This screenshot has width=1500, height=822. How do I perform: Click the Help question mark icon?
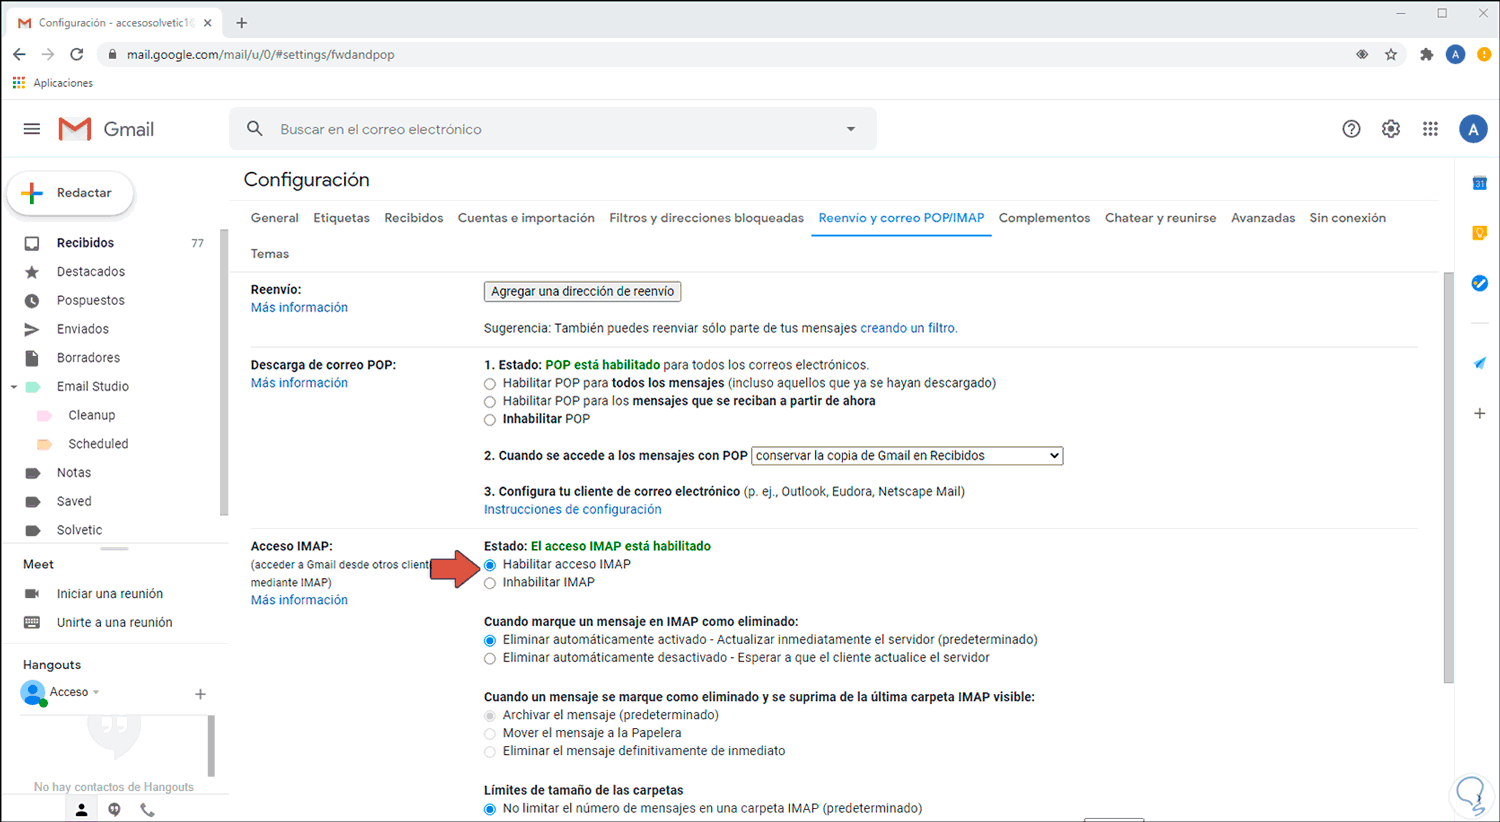[x=1351, y=129]
